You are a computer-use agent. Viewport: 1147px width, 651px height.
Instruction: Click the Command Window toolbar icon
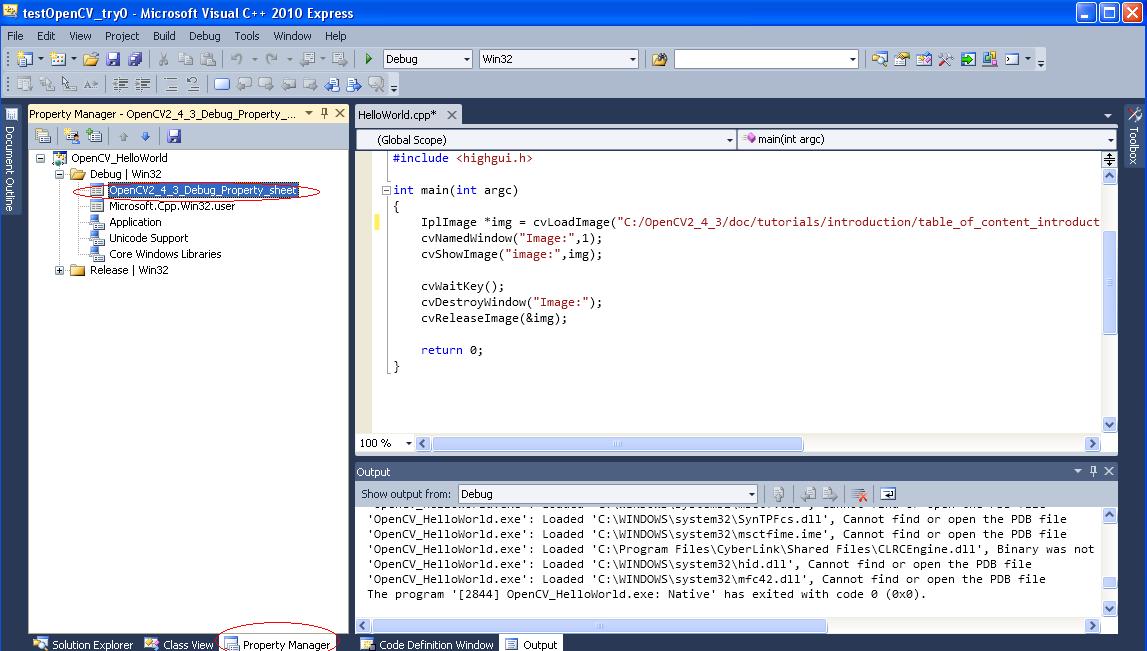(1012, 59)
